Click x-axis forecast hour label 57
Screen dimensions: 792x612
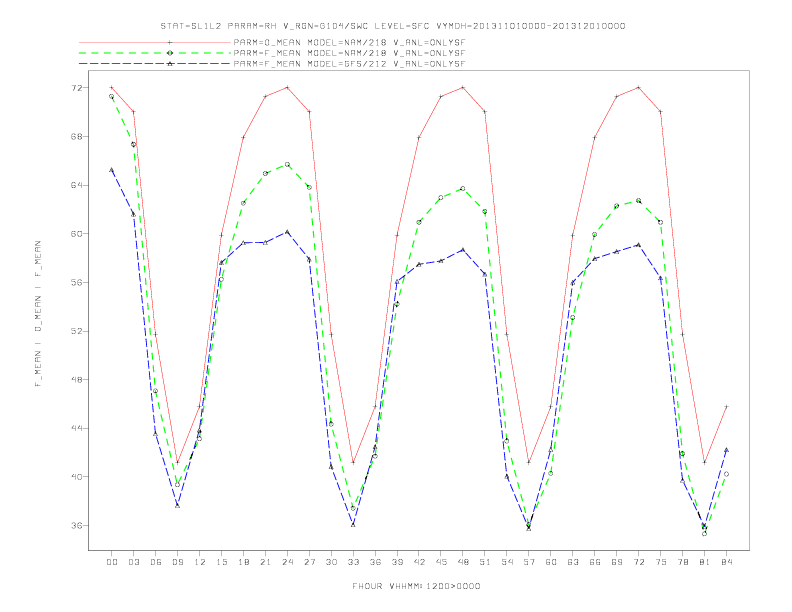pyautogui.click(x=529, y=562)
